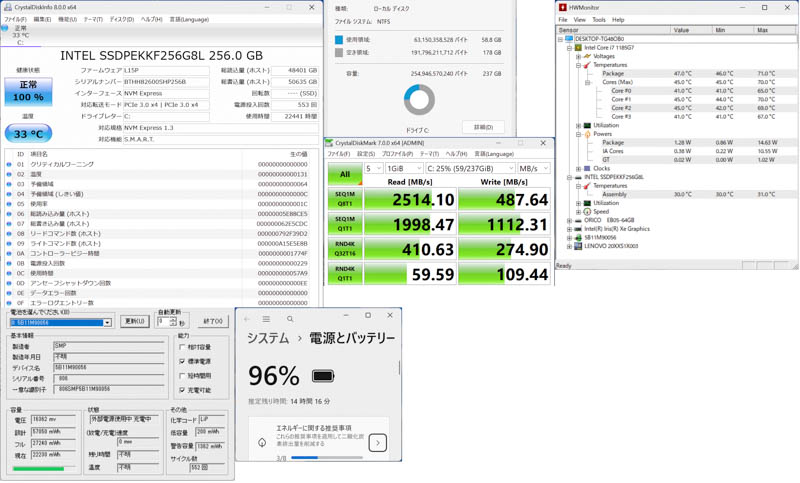The image size is (800, 483).
Task: Click the 正常 100% health status button
Action: tap(29, 91)
